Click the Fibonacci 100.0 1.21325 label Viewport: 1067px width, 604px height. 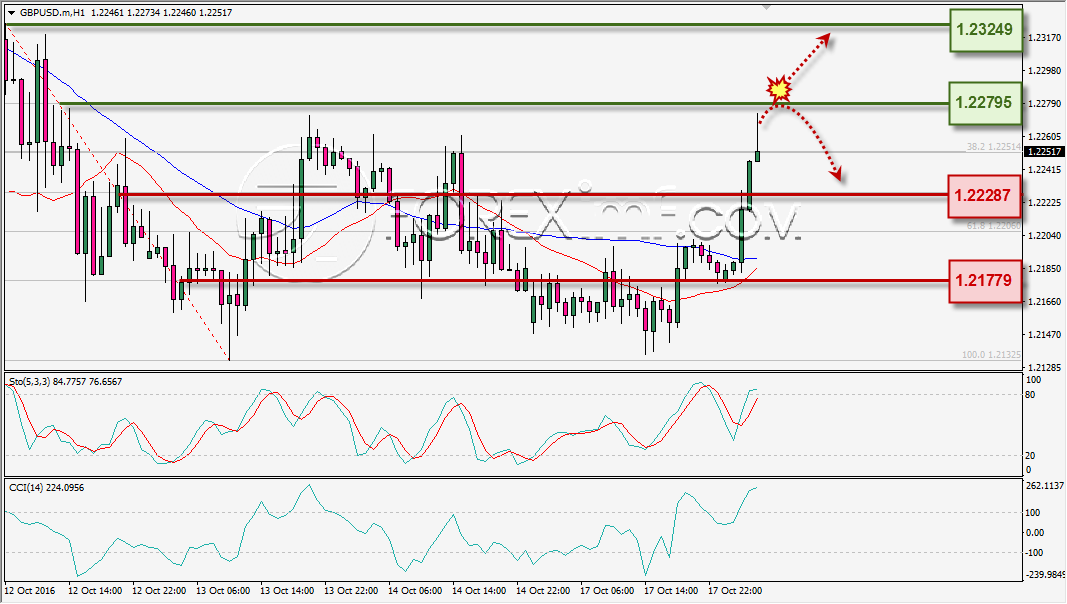991,355
